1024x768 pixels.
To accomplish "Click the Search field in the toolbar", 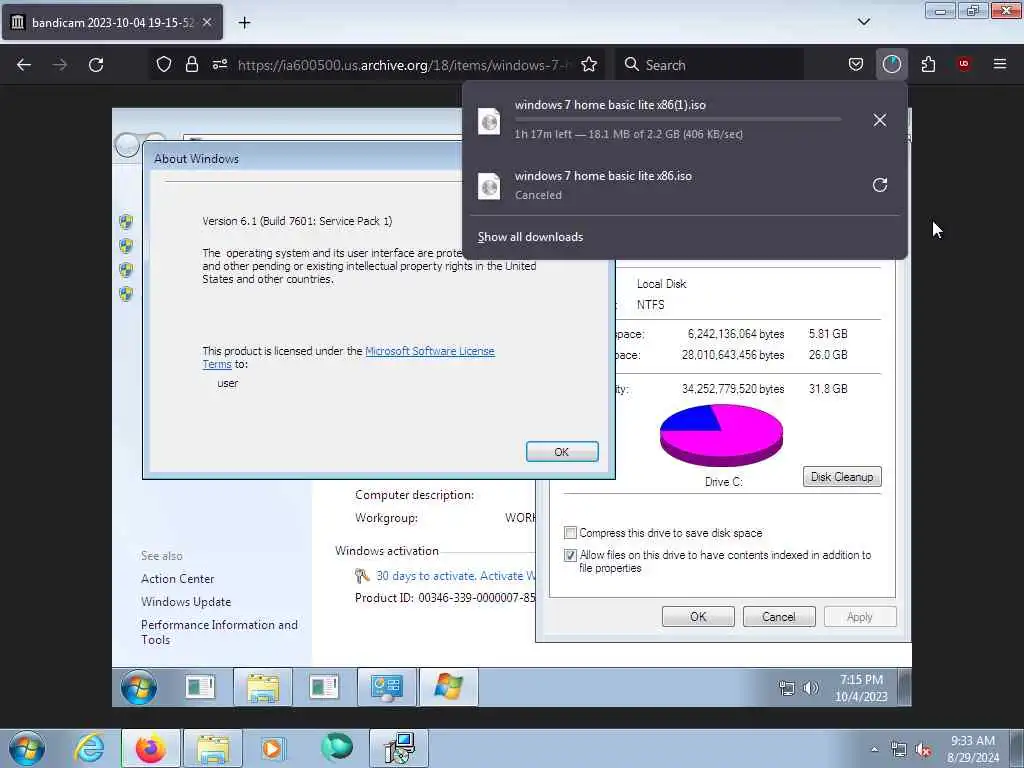I will [710, 65].
